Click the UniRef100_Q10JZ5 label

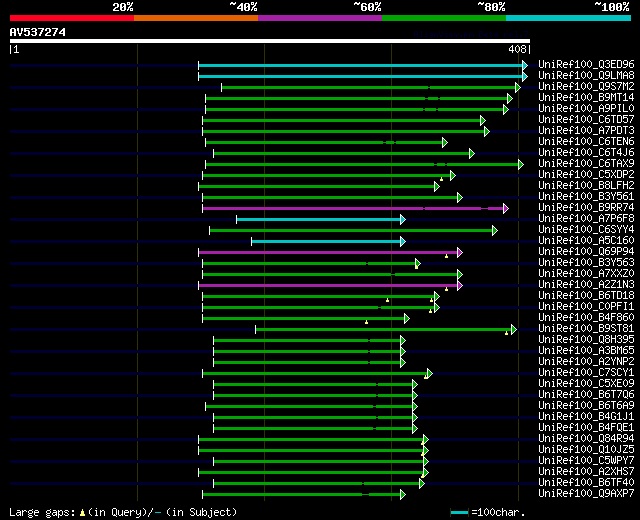[x=586, y=450]
